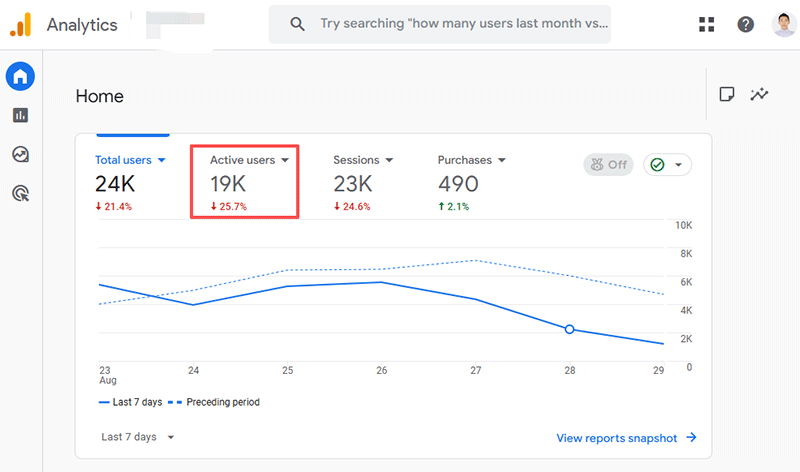
Task: Select the Purchases metric tab
Action: 471,160
